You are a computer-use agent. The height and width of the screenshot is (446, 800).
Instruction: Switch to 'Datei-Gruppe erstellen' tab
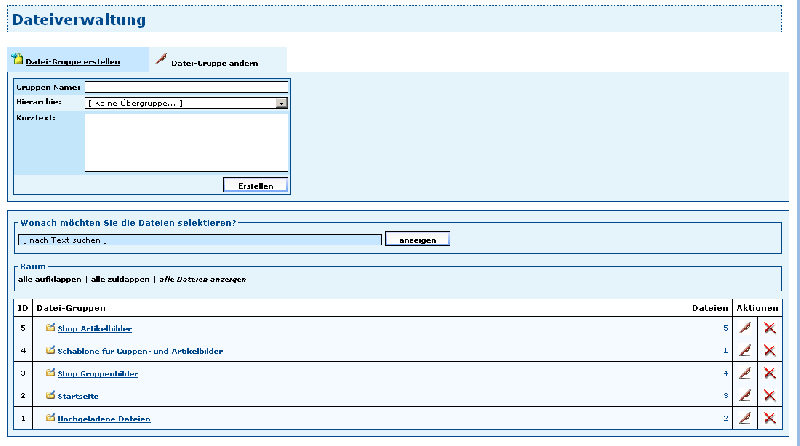73,62
